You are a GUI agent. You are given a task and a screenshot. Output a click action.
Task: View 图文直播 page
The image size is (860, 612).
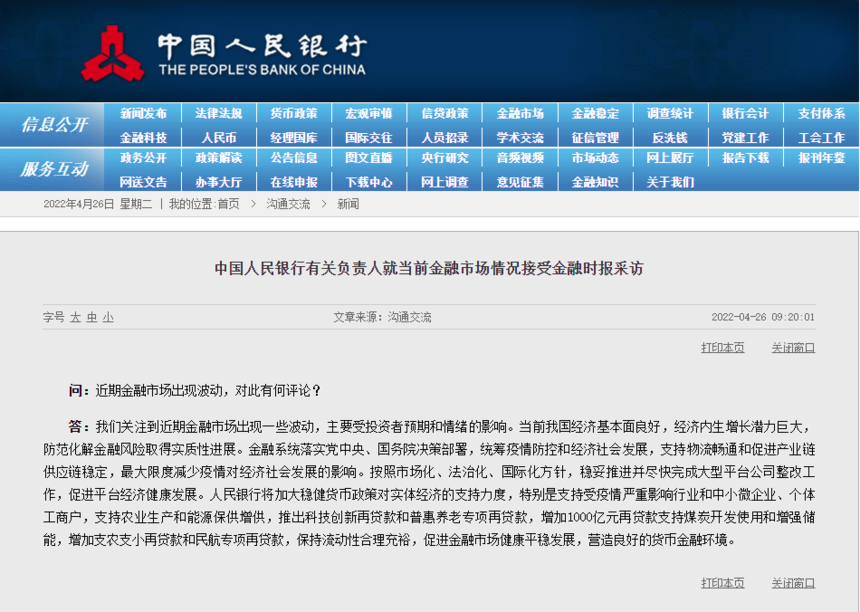pos(369,158)
